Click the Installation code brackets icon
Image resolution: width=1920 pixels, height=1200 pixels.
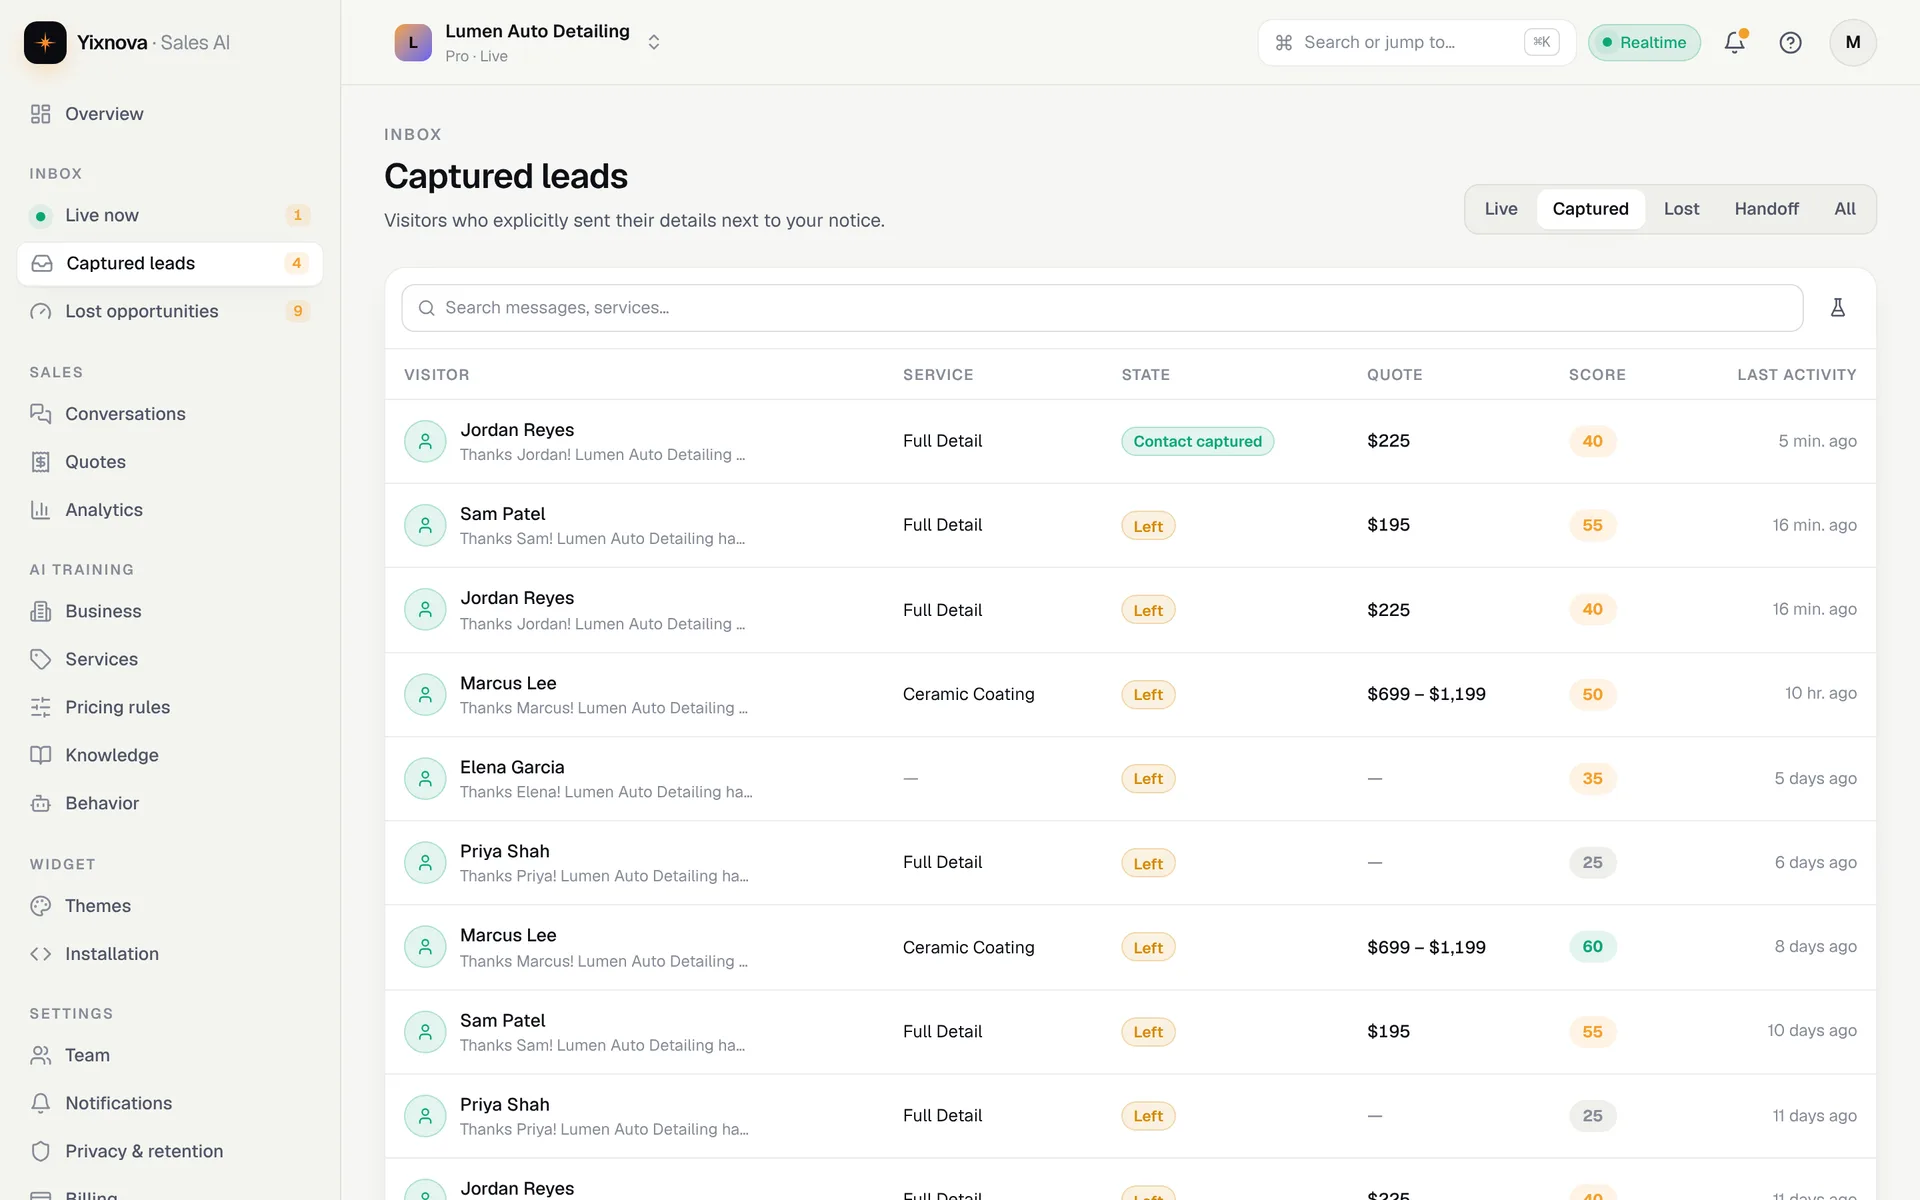pyautogui.click(x=40, y=954)
